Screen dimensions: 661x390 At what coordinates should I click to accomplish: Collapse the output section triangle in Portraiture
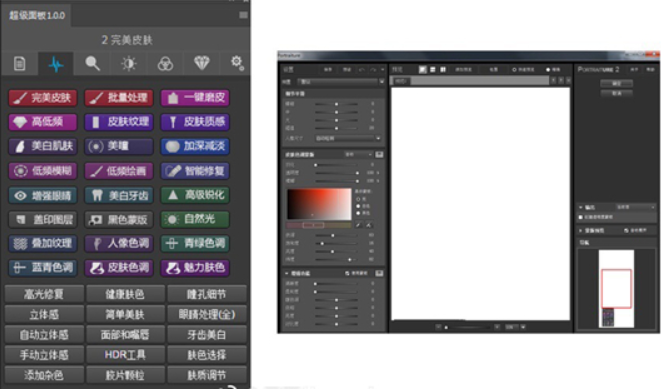tap(581, 207)
